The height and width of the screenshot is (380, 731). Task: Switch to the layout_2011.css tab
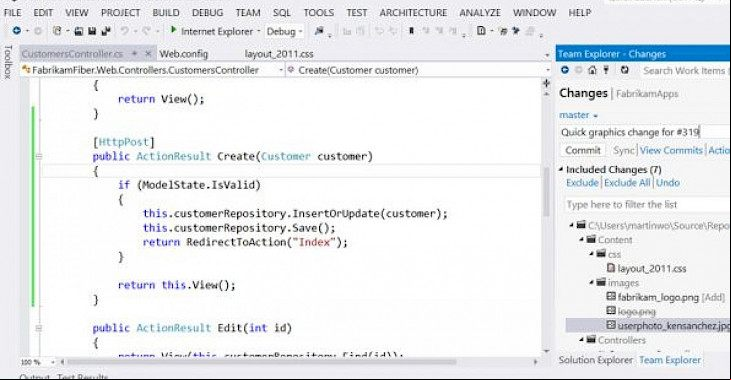[x=279, y=54]
